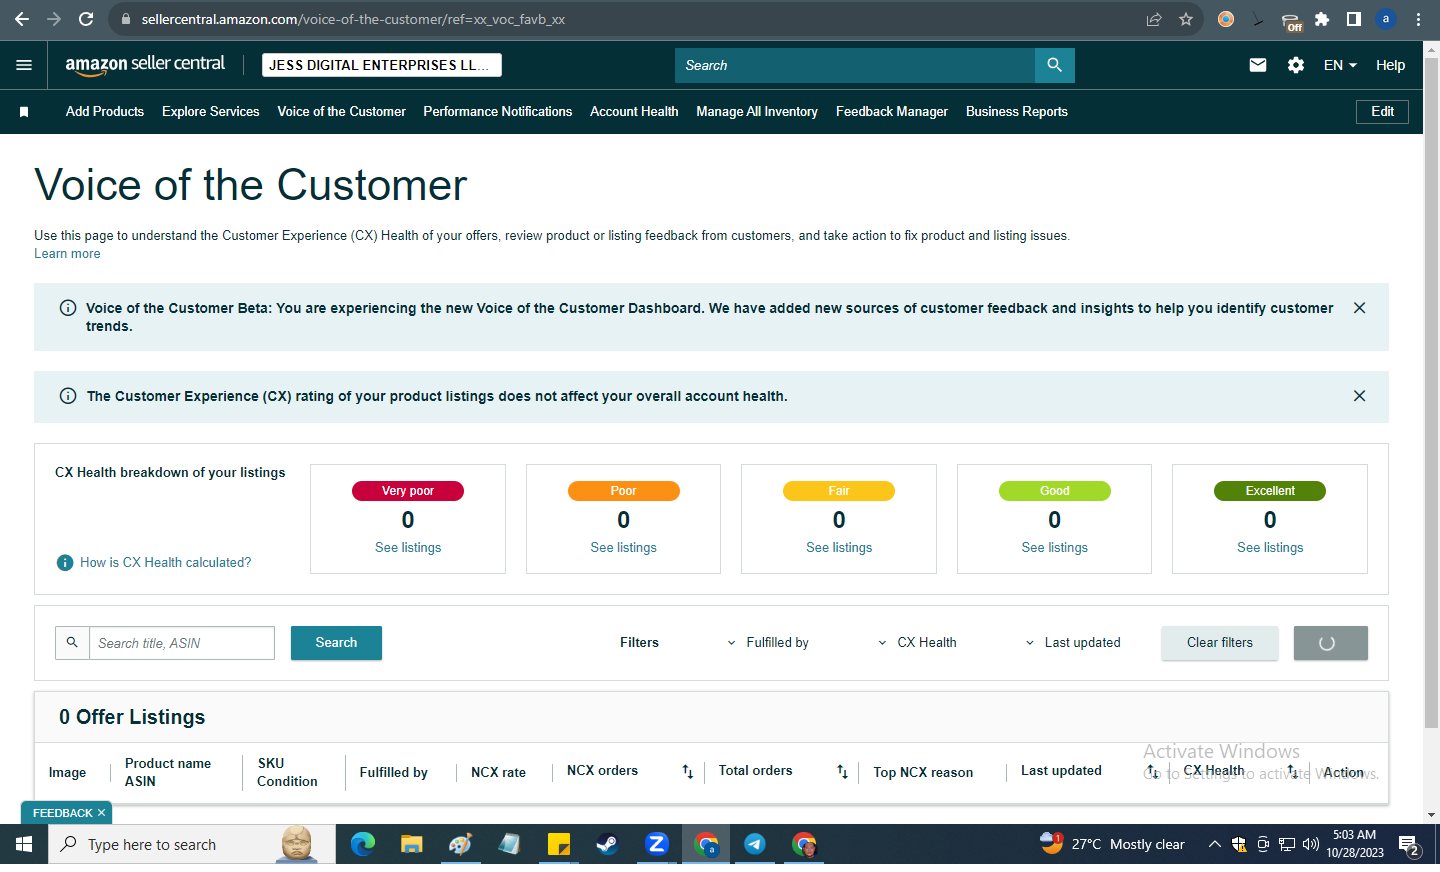
Task: Open the settings gear in Seller Central
Action: (x=1296, y=65)
